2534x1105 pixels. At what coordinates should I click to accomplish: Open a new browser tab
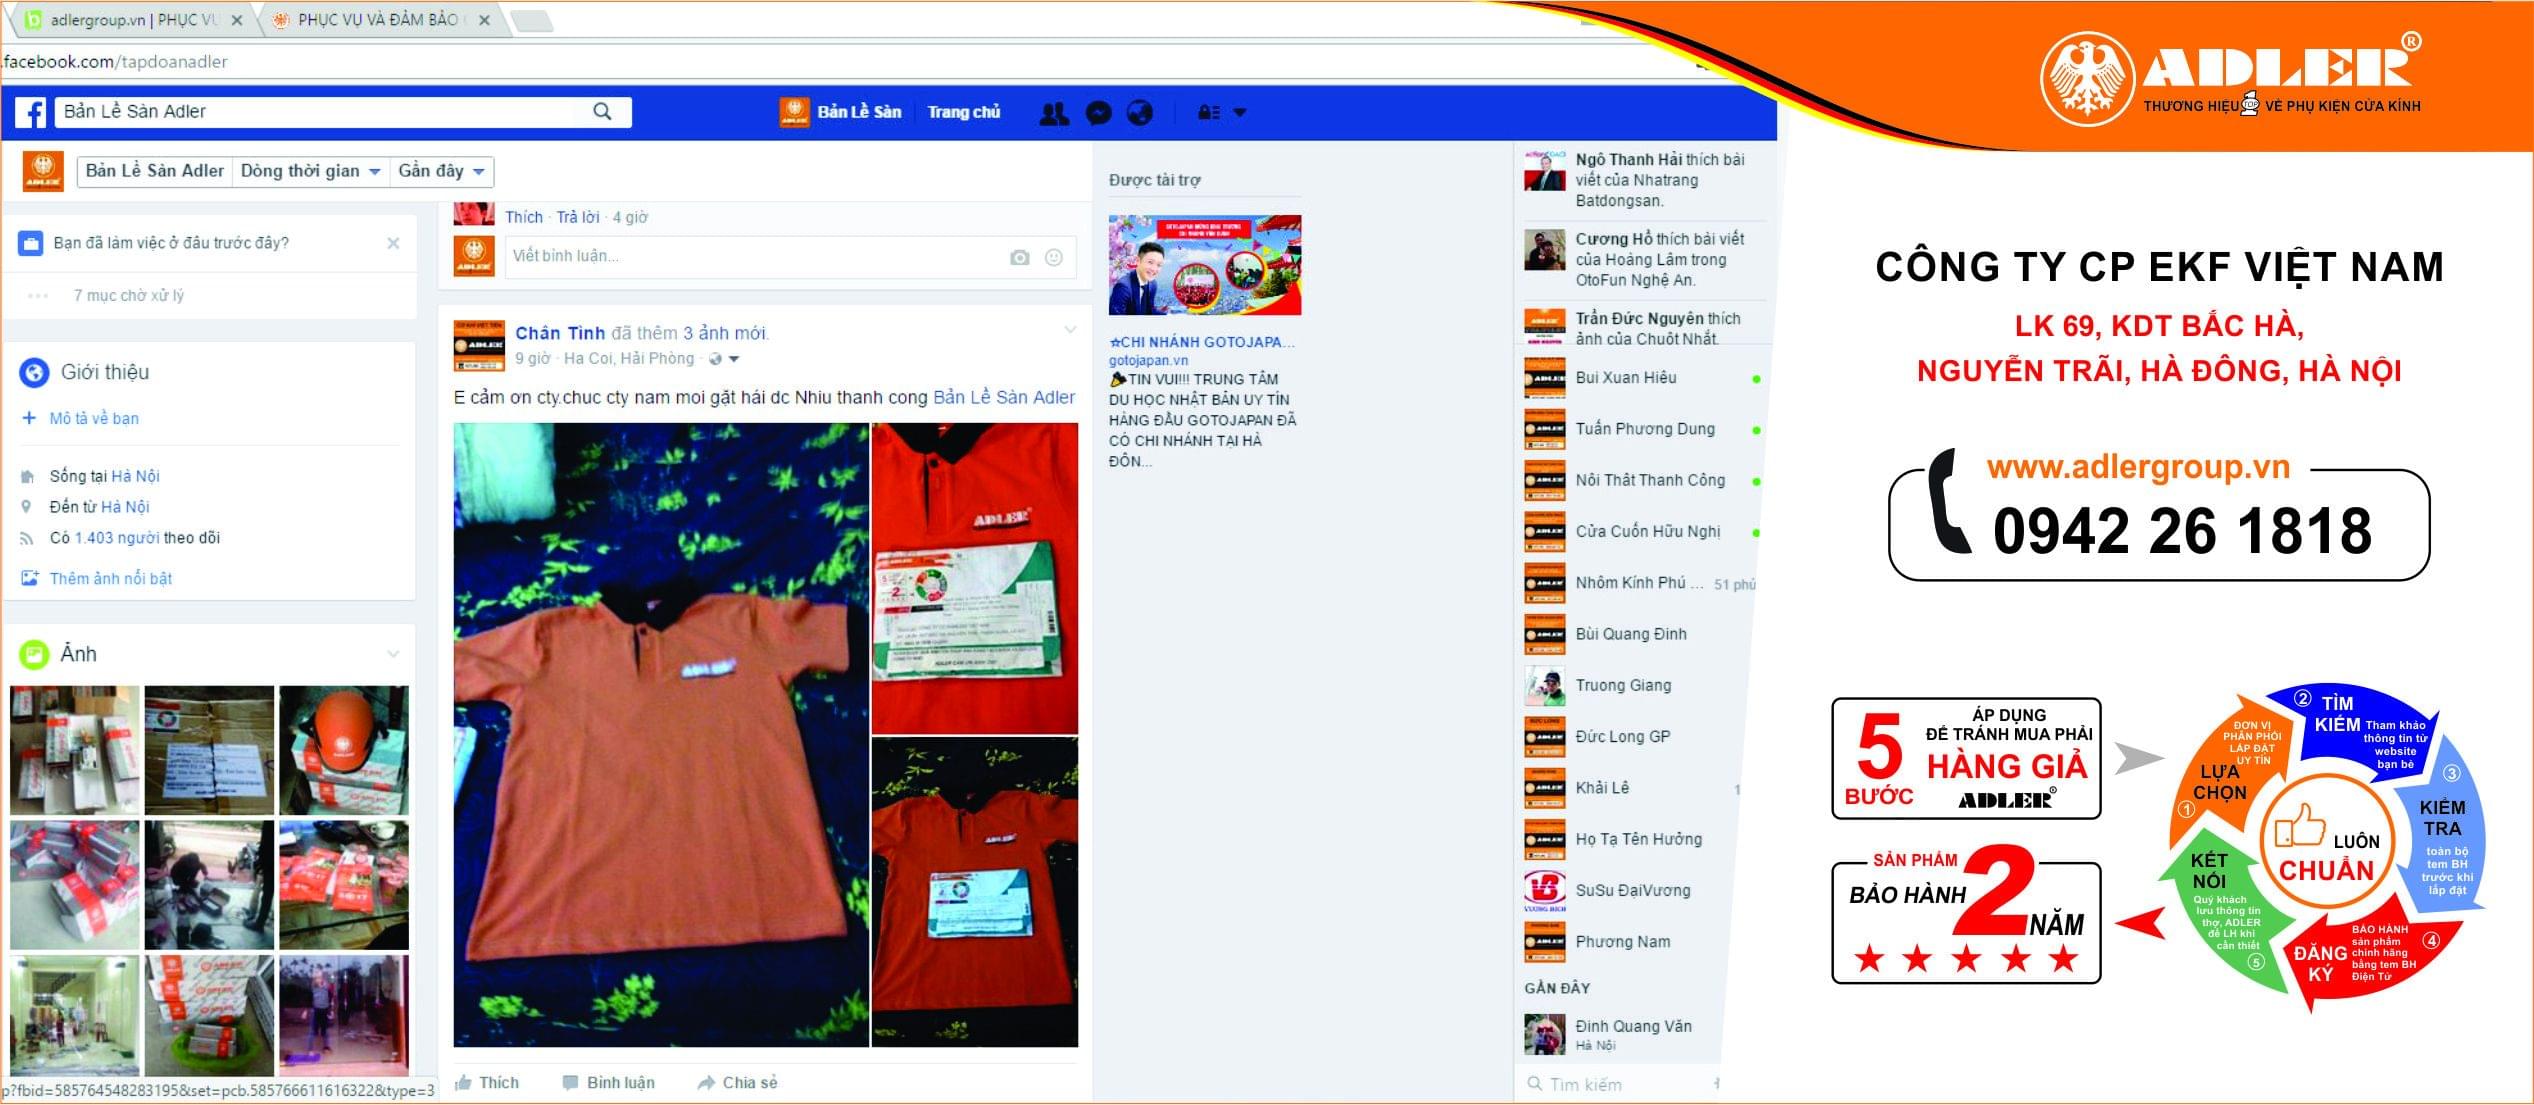coord(531,21)
